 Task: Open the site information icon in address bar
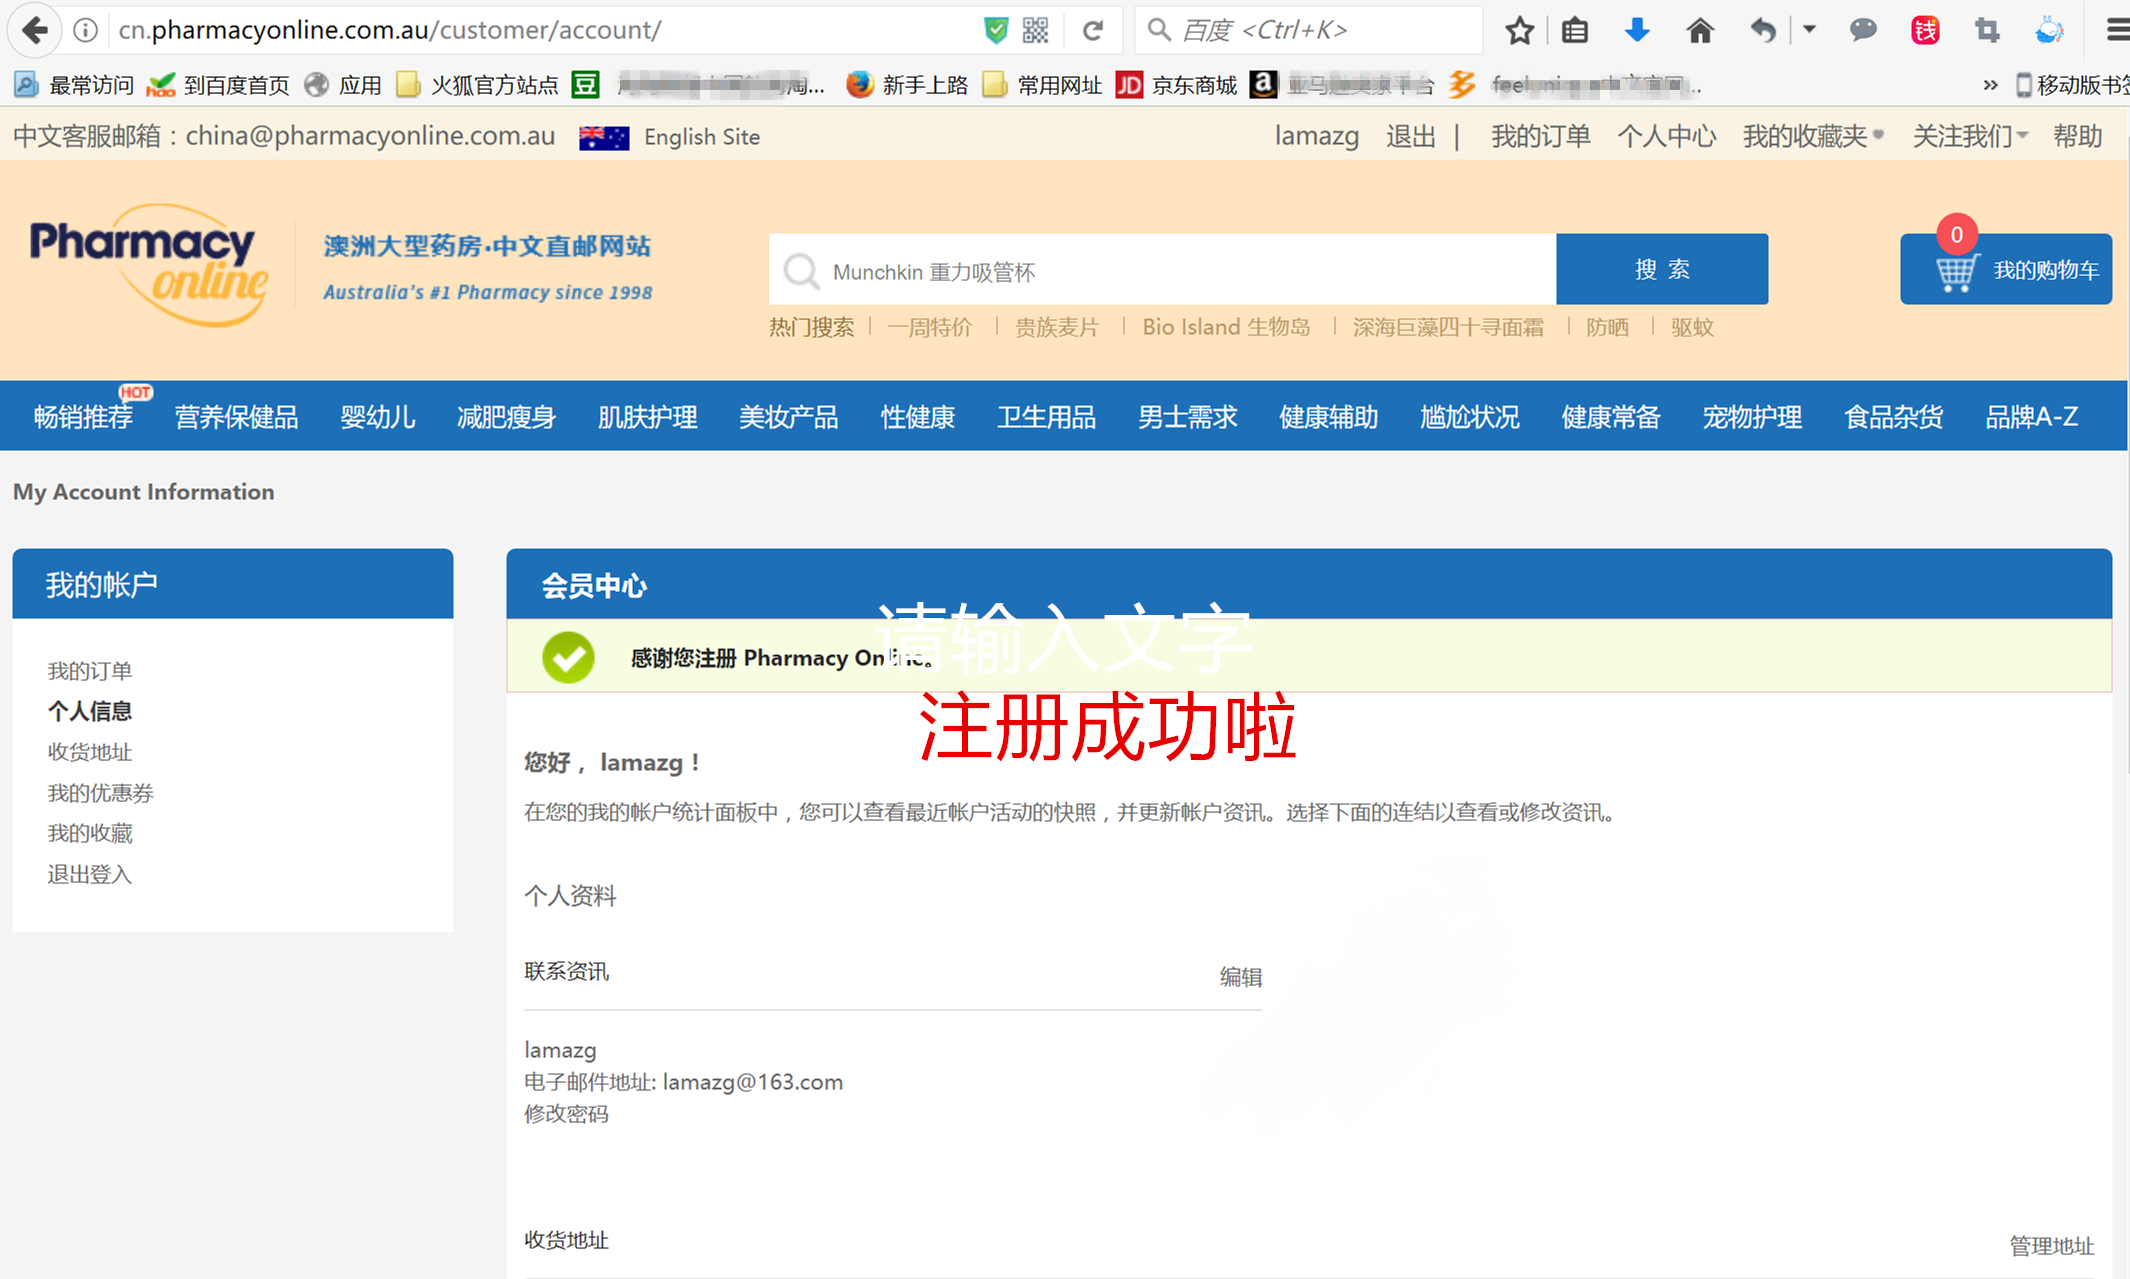(x=86, y=30)
